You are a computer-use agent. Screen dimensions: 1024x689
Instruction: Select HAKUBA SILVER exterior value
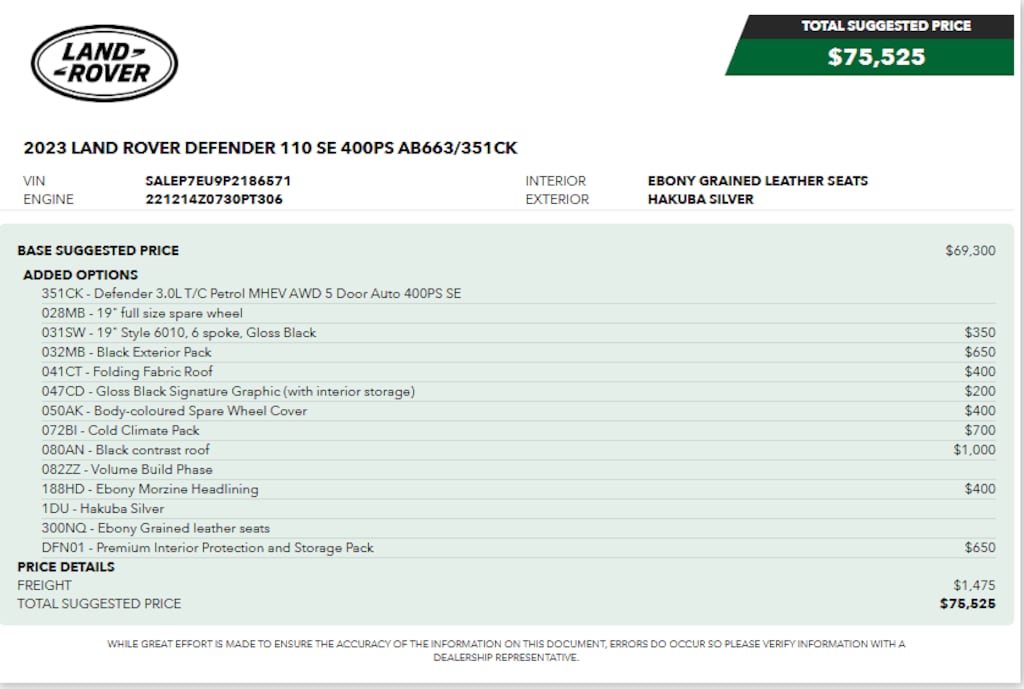click(701, 199)
